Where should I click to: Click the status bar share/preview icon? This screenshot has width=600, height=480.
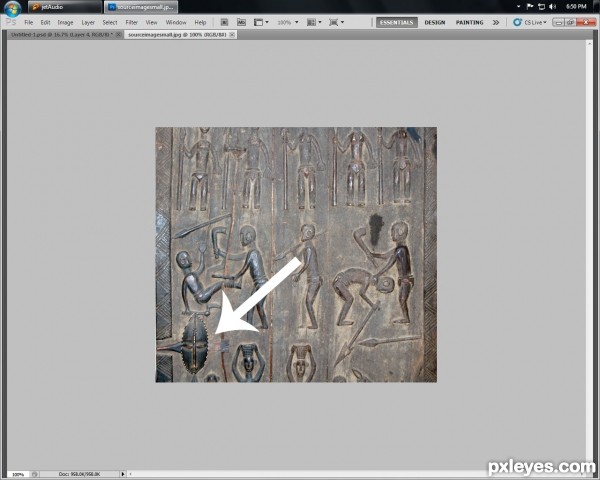tap(34, 474)
